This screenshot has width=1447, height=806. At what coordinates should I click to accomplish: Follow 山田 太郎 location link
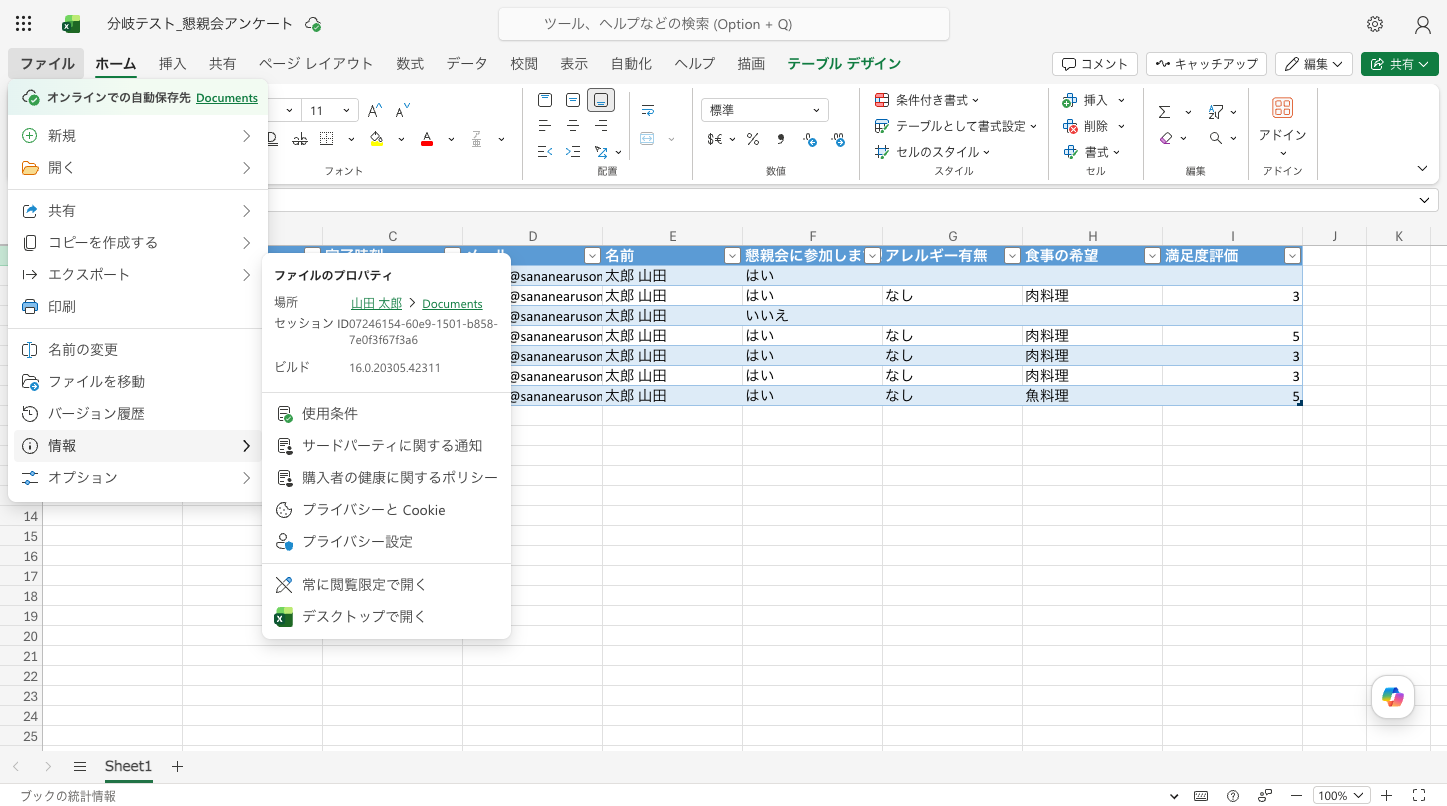pos(376,303)
